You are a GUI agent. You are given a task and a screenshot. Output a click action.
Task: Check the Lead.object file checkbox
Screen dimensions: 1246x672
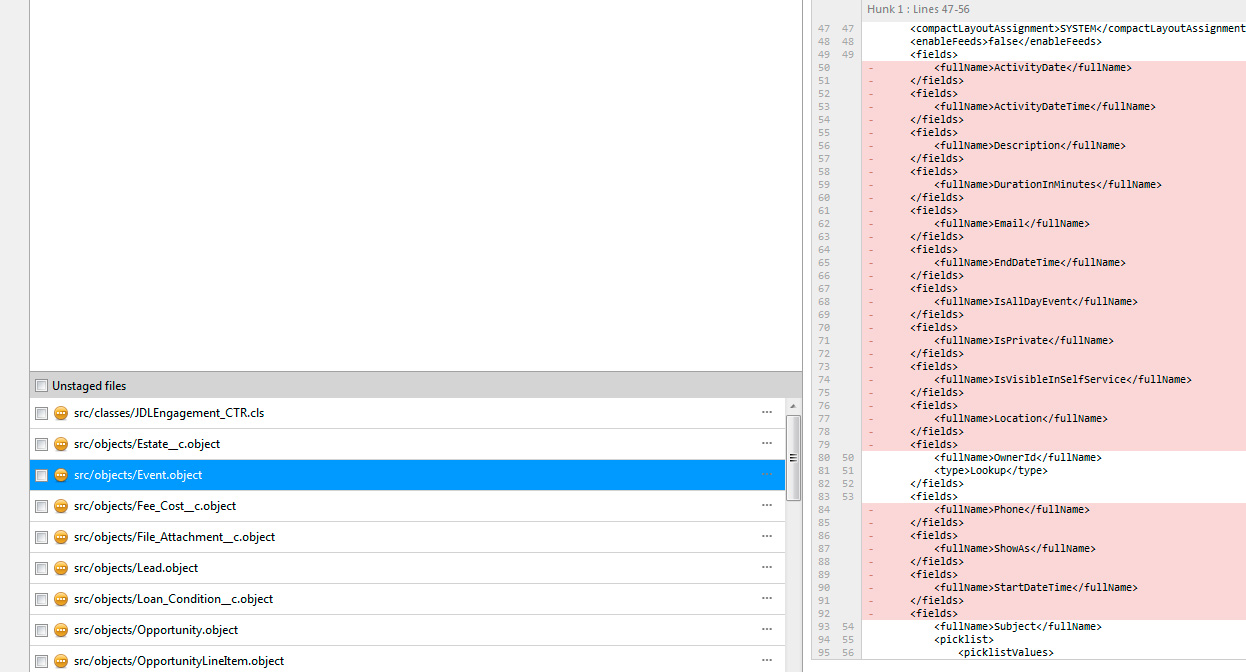pyautogui.click(x=41, y=568)
